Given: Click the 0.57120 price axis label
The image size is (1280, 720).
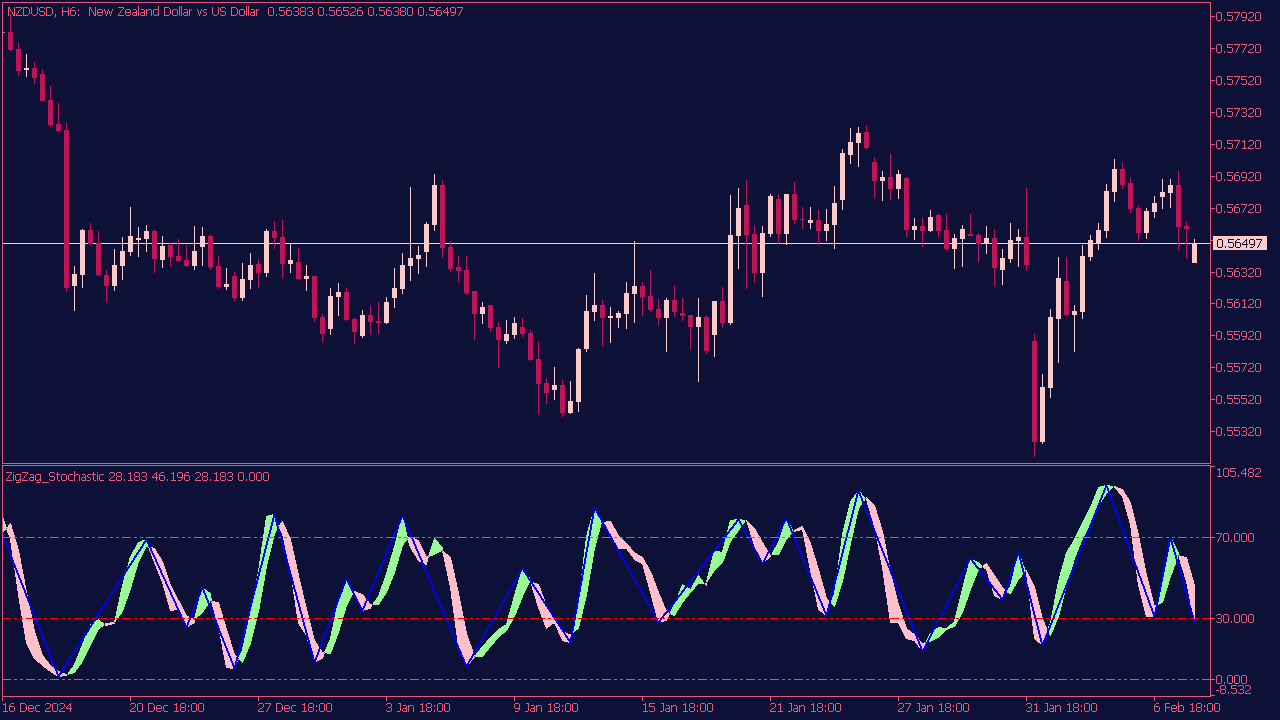Looking at the screenshot, I should [x=1240, y=145].
